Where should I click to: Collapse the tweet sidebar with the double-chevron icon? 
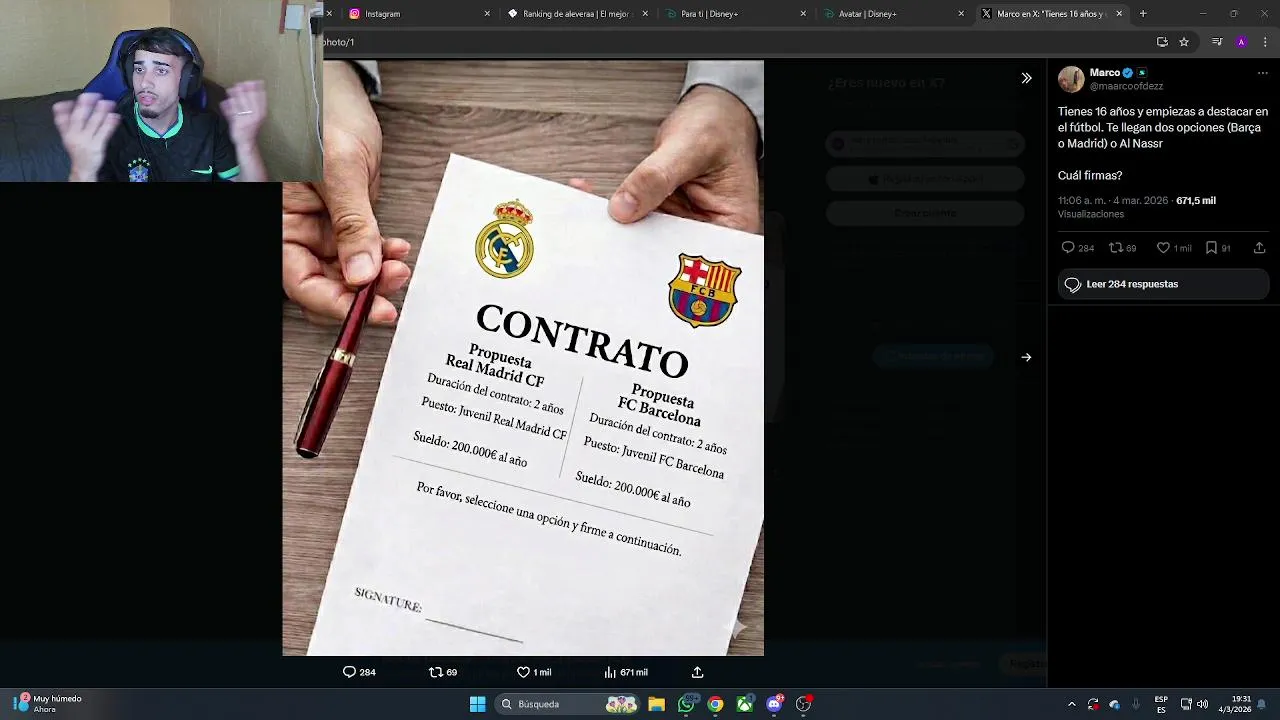(x=1026, y=78)
